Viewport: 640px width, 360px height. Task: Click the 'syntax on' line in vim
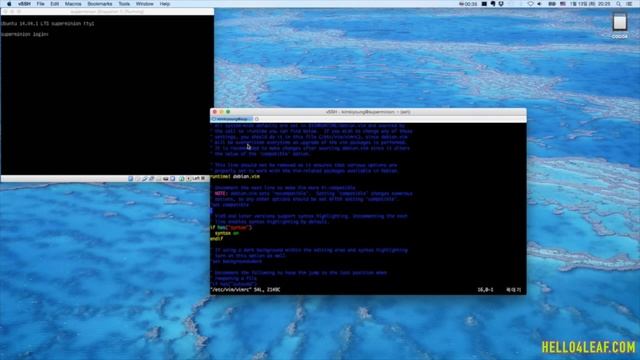[x=227, y=233]
